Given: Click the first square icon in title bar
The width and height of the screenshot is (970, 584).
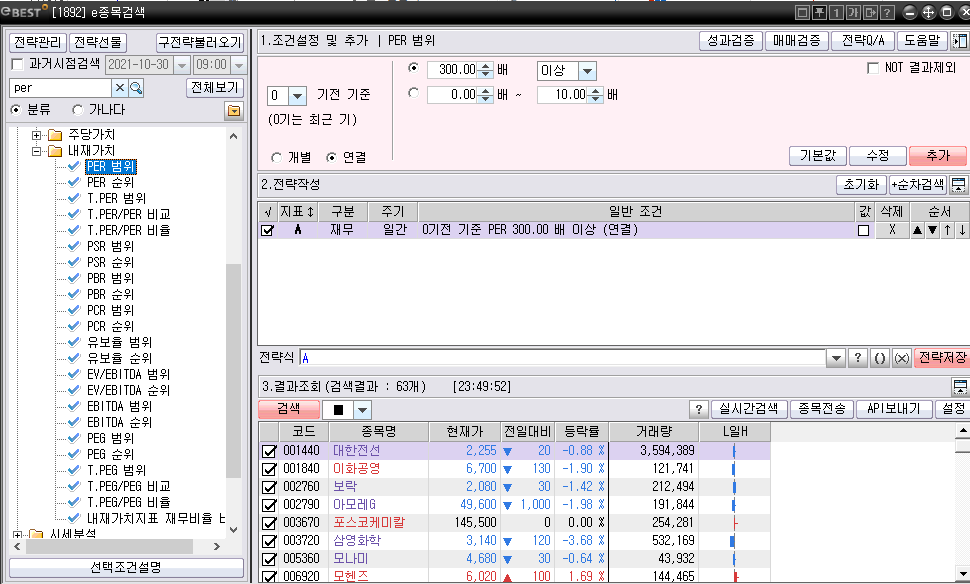Looking at the screenshot, I should point(802,12).
